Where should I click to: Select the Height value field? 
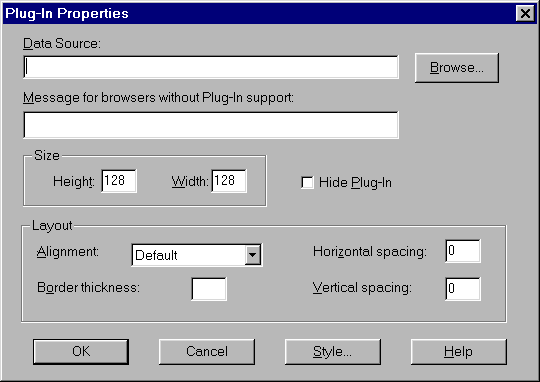click(x=119, y=181)
